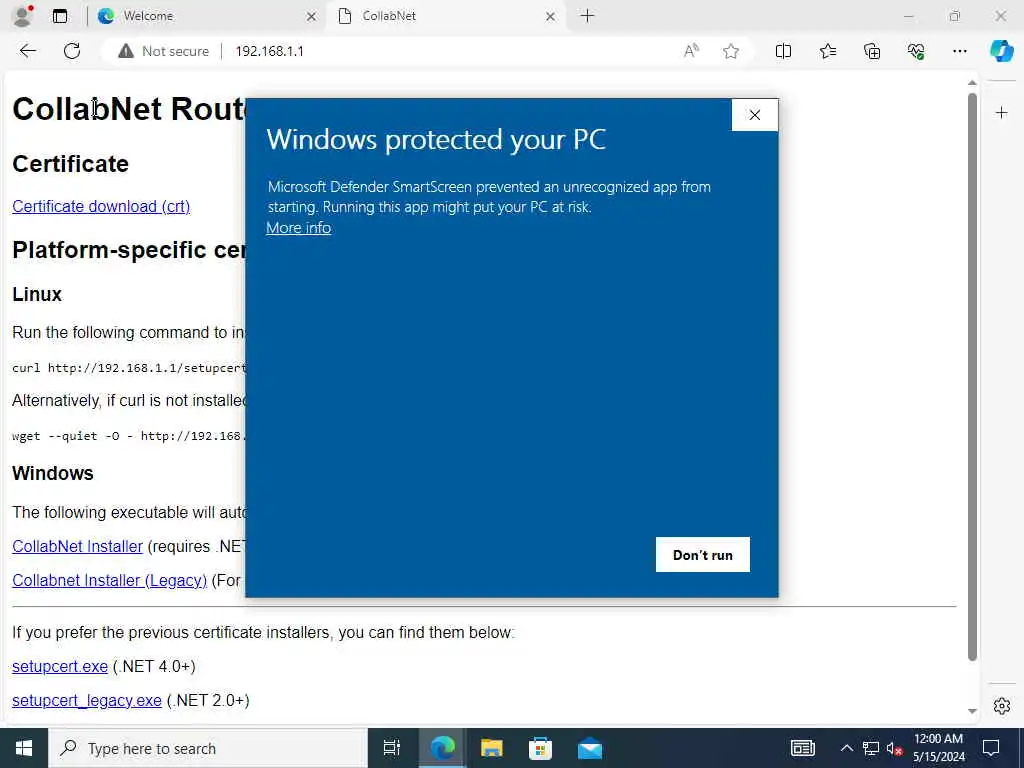Click the network tray icon
The height and width of the screenshot is (768, 1024).
[871, 748]
